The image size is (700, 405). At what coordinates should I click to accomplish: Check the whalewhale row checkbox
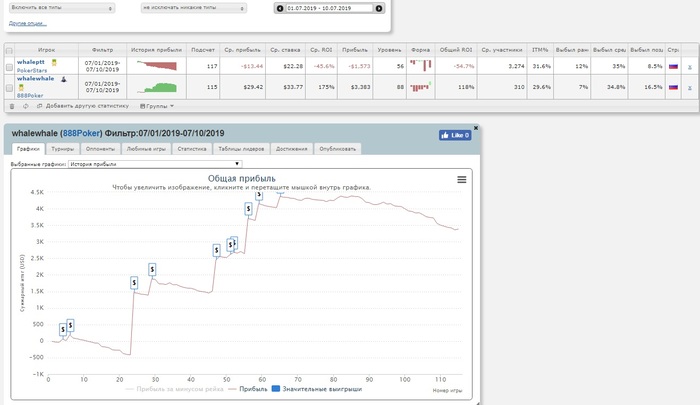click(x=9, y=88)
